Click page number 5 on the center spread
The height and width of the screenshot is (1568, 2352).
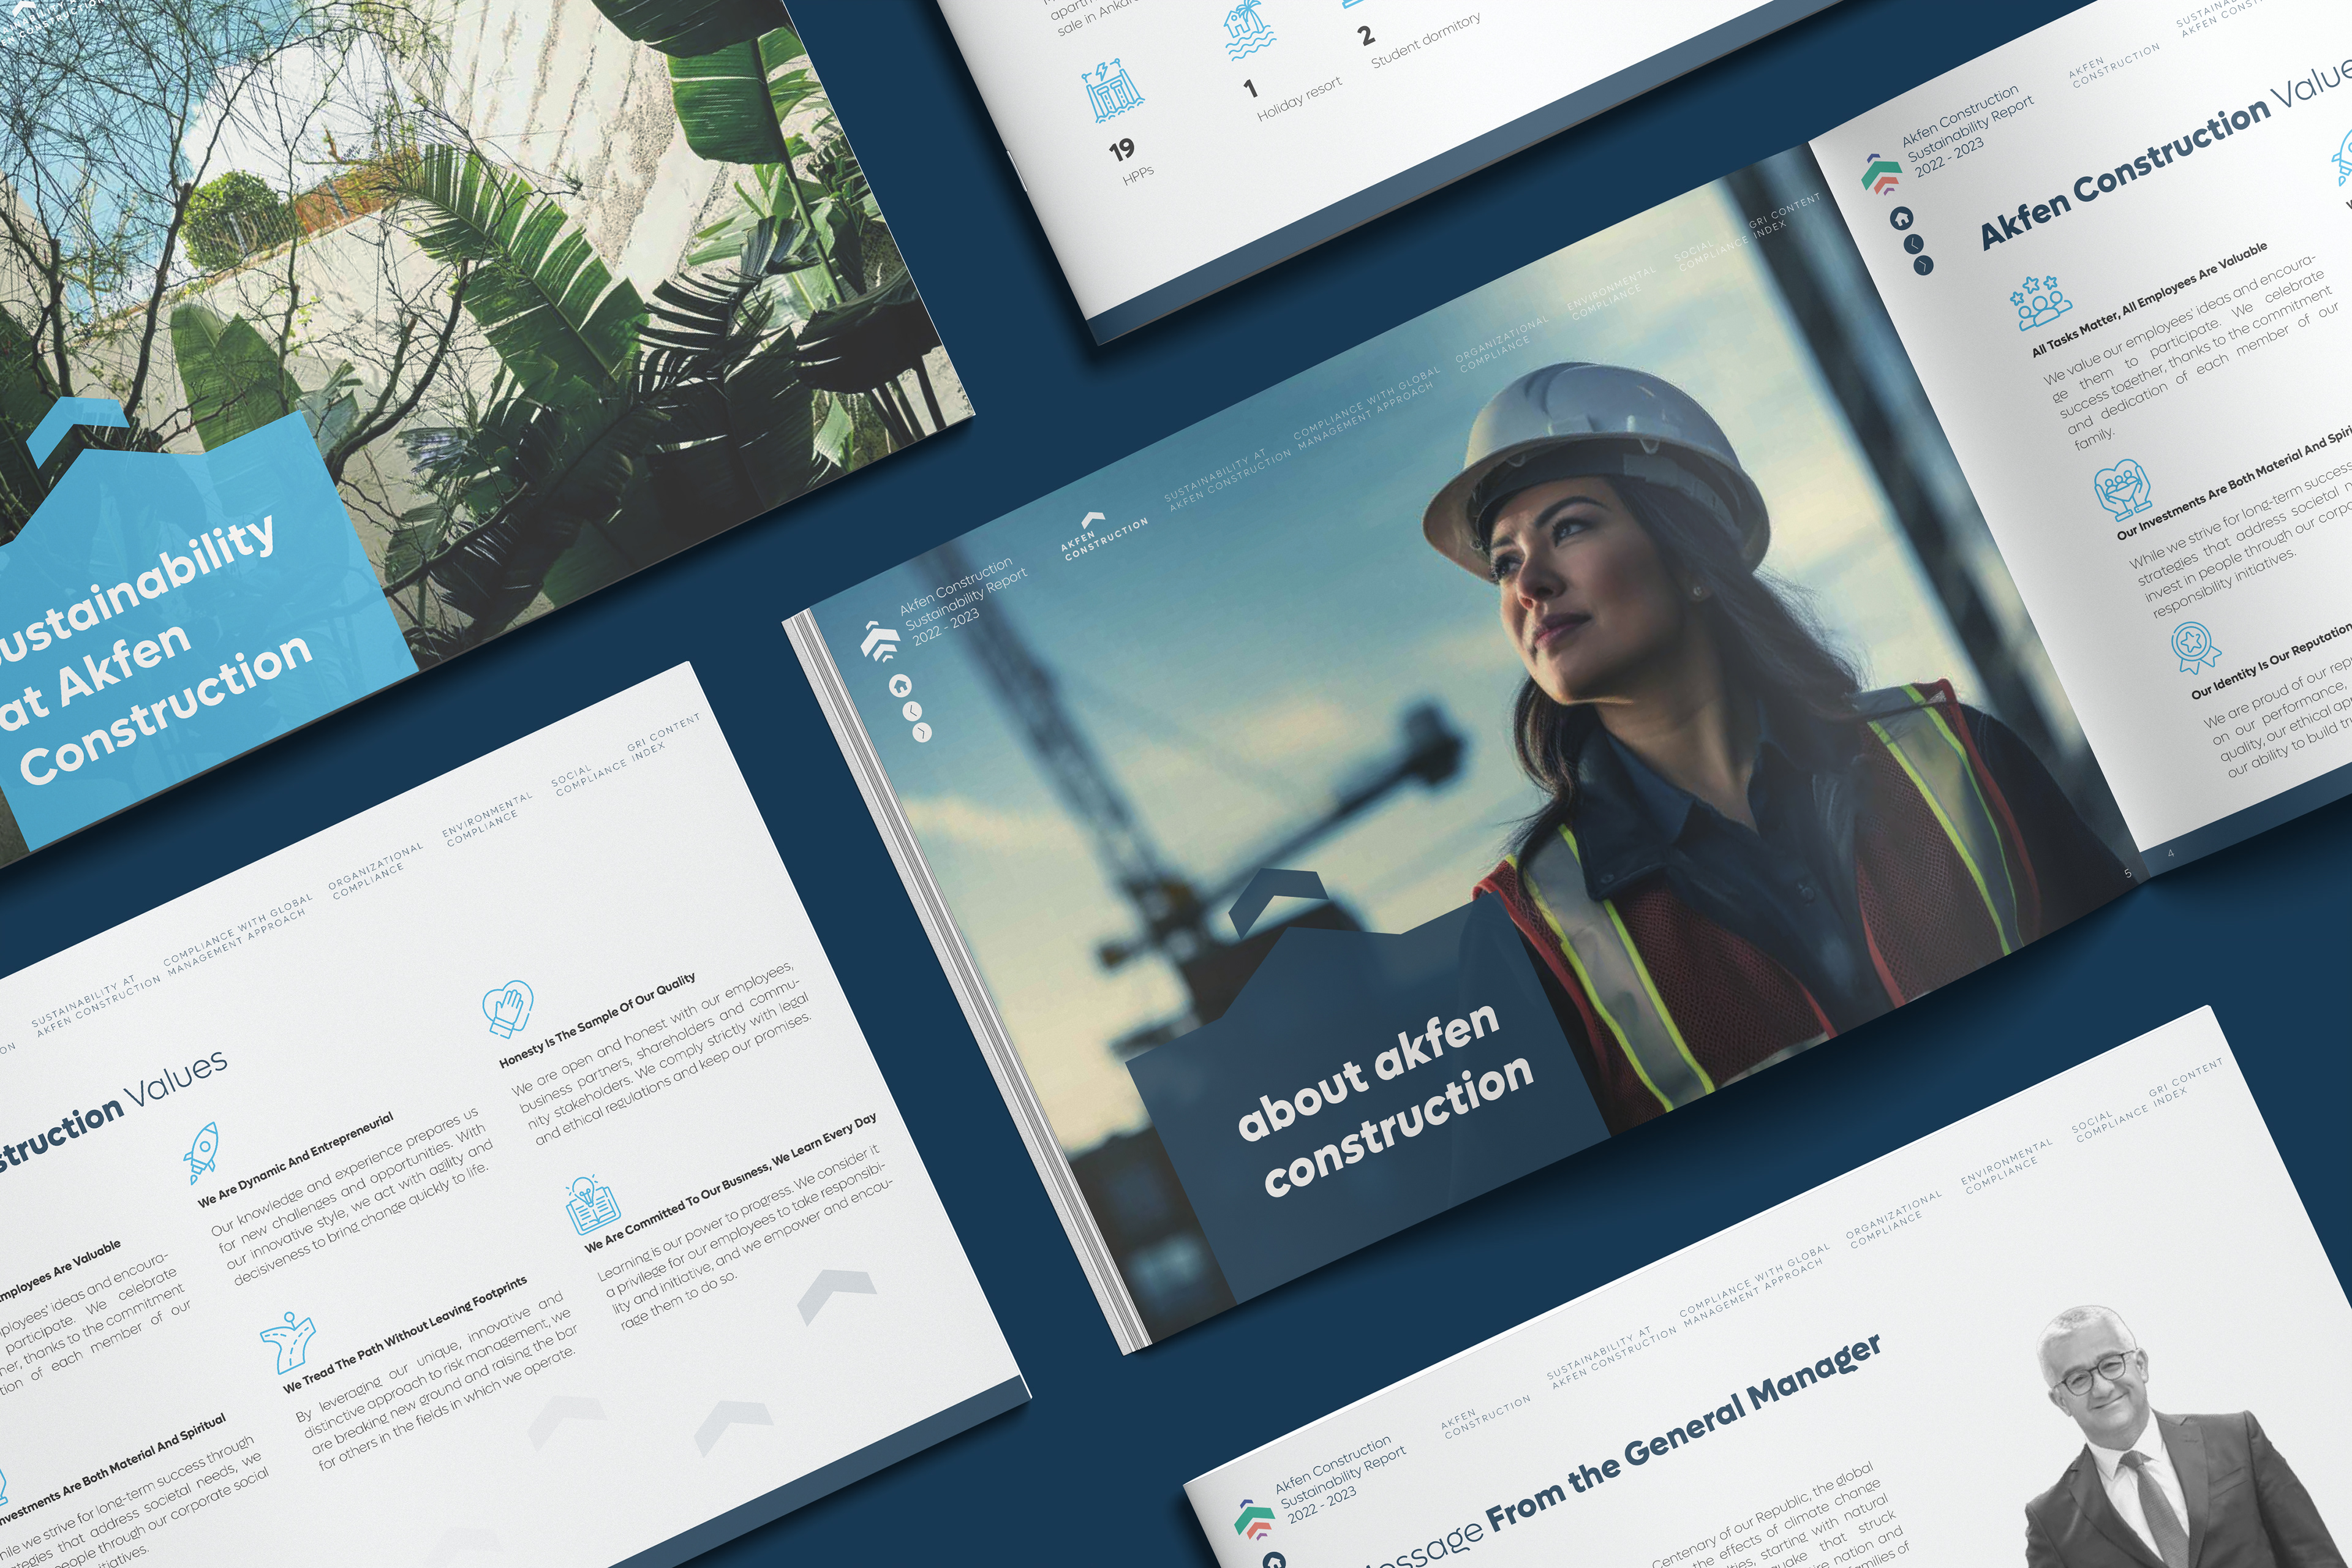click(2128, 873)
